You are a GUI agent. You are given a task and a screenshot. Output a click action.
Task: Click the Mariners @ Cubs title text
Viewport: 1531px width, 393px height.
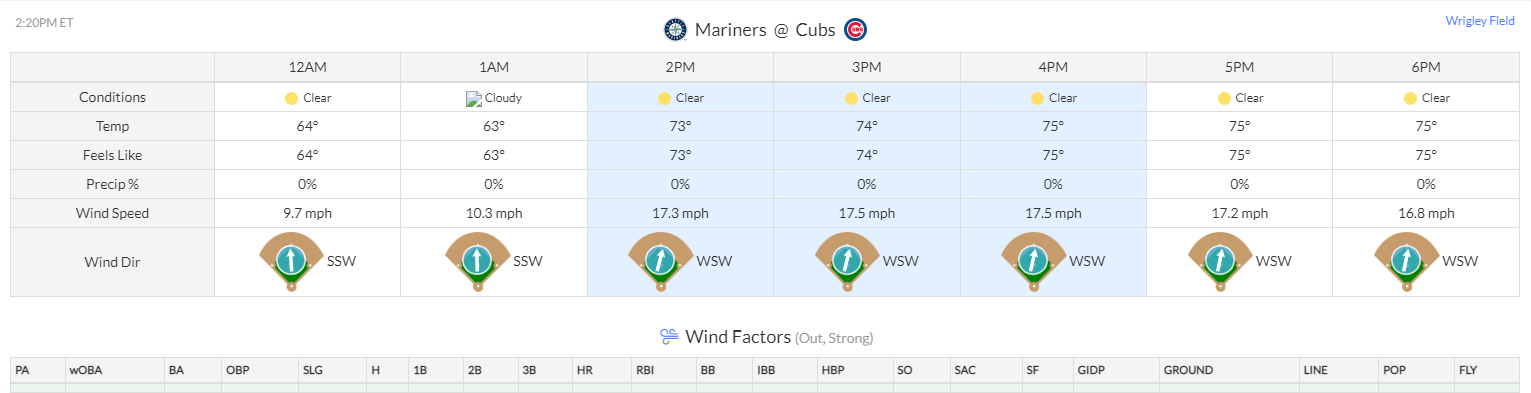point(765,30)
